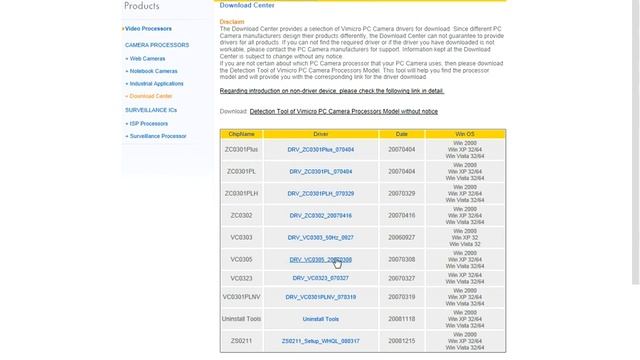The image size is (640, 360).
Task: Click the ChipName column header
Action: coord(242,134)
